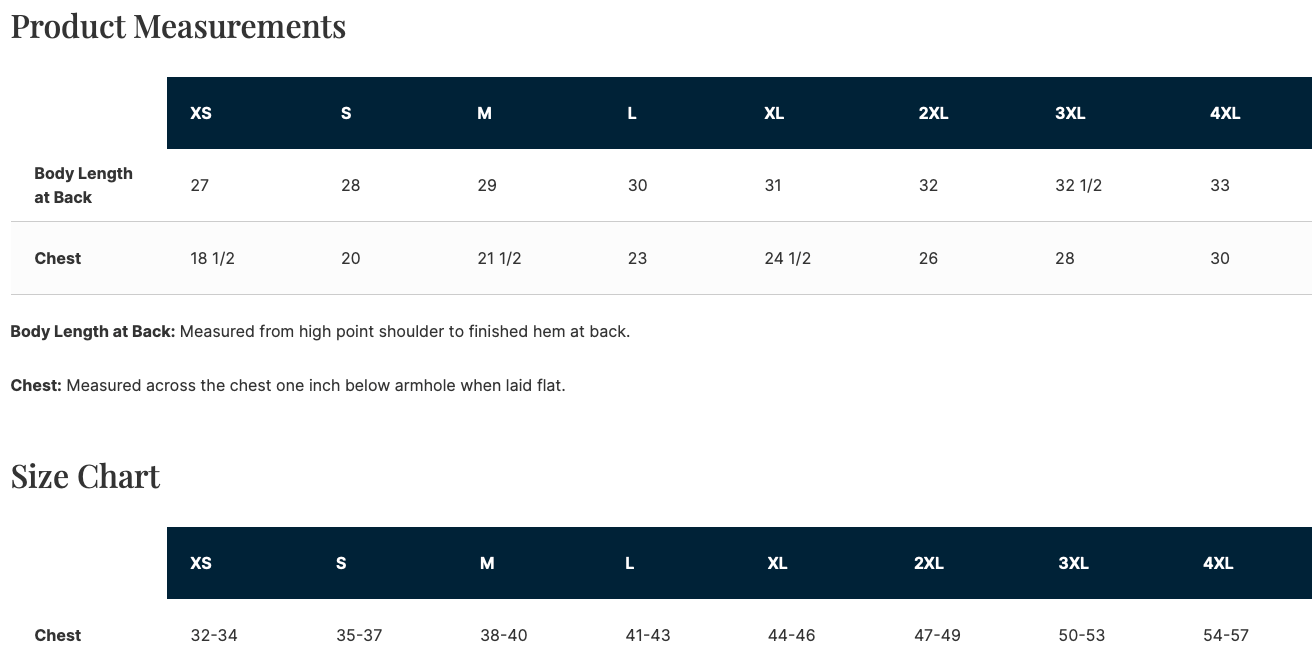Click the Product Measurements heading
This screenshot has height=661, width=1312.
(178, 26)
